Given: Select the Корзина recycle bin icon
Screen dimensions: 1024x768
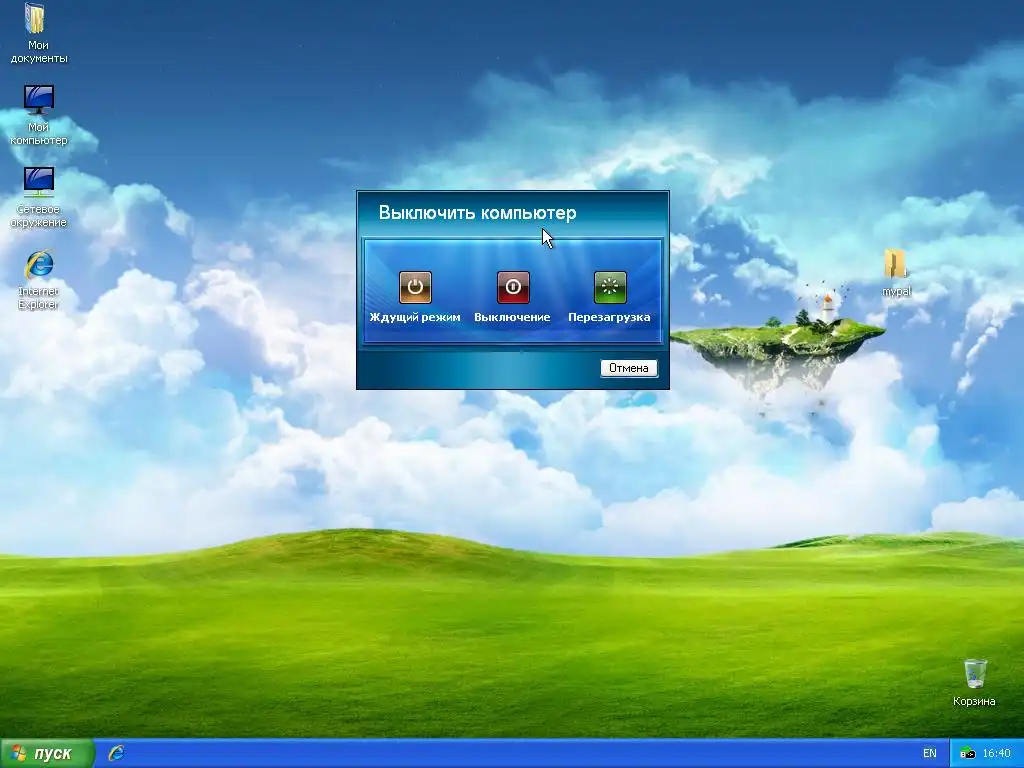Looking at the screenshot, I should (x=974, y=682).
